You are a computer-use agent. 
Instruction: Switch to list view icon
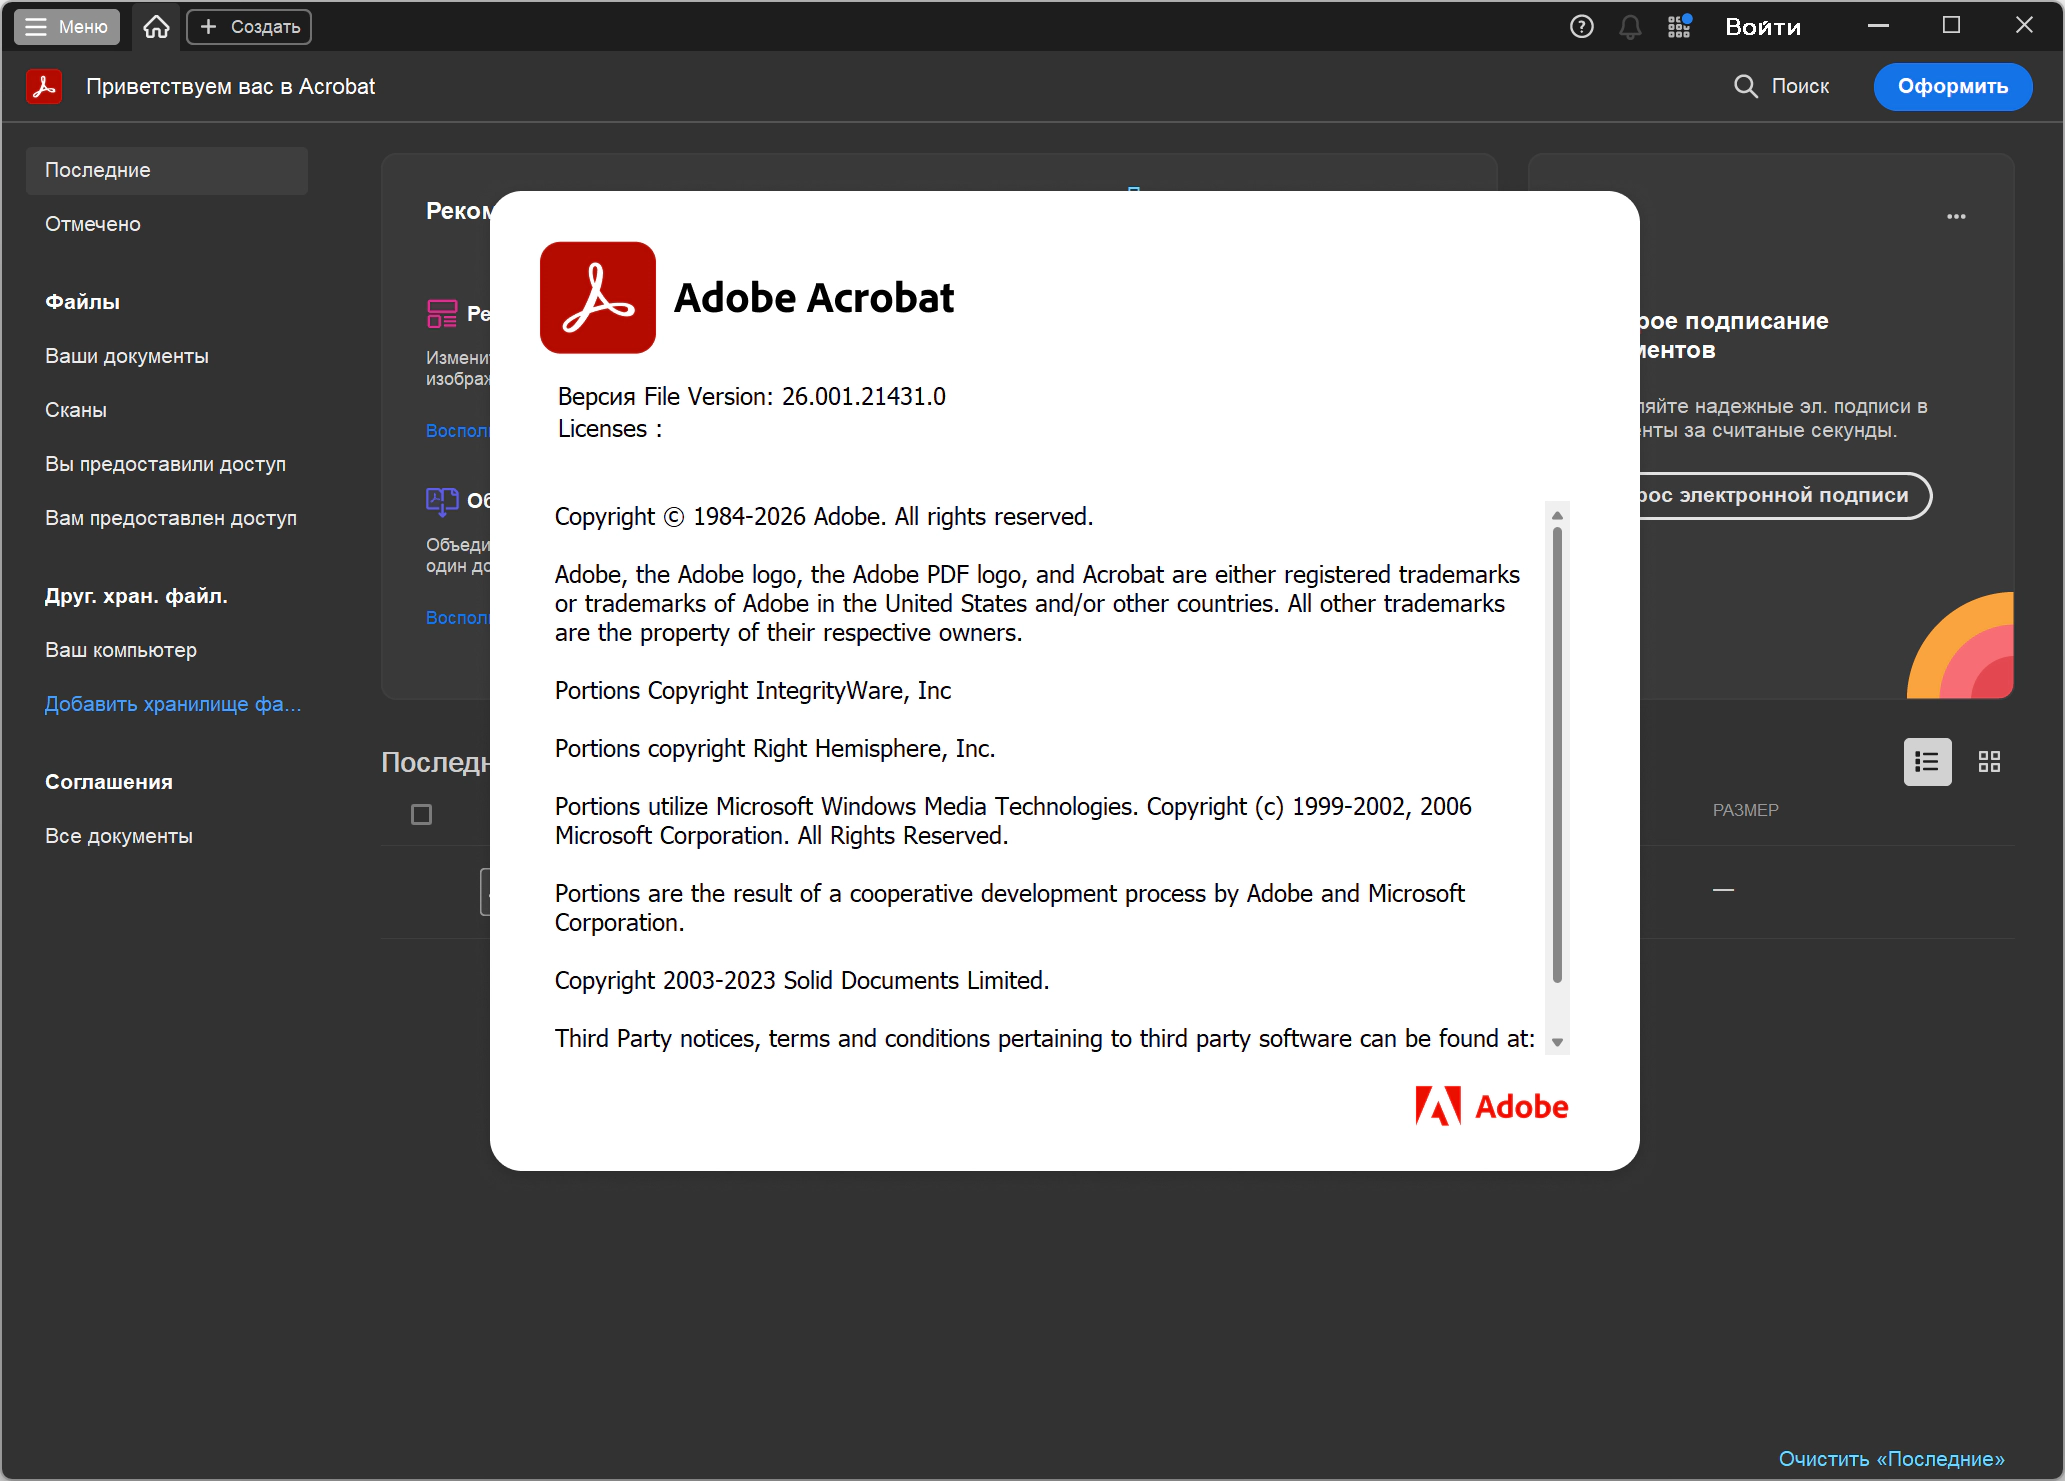(1926, 762)
